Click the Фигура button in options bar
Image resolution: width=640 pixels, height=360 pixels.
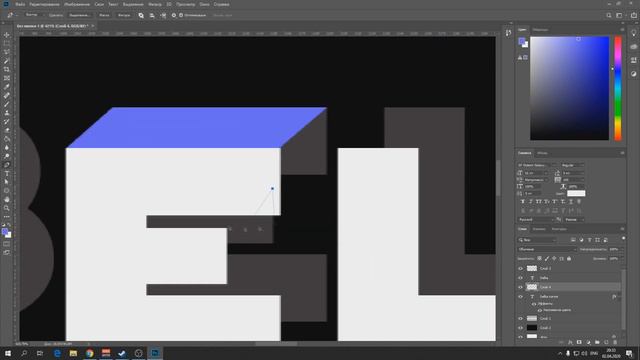pos(124,16)
